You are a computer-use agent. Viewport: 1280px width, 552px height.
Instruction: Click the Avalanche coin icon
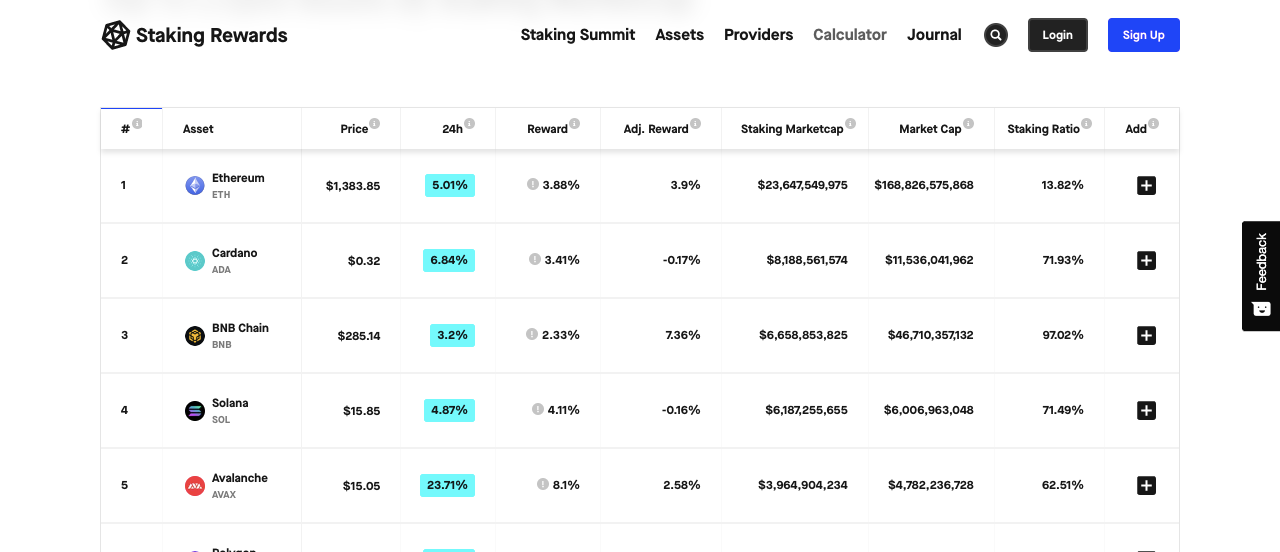pyautogui.click(x=195, y=485)
